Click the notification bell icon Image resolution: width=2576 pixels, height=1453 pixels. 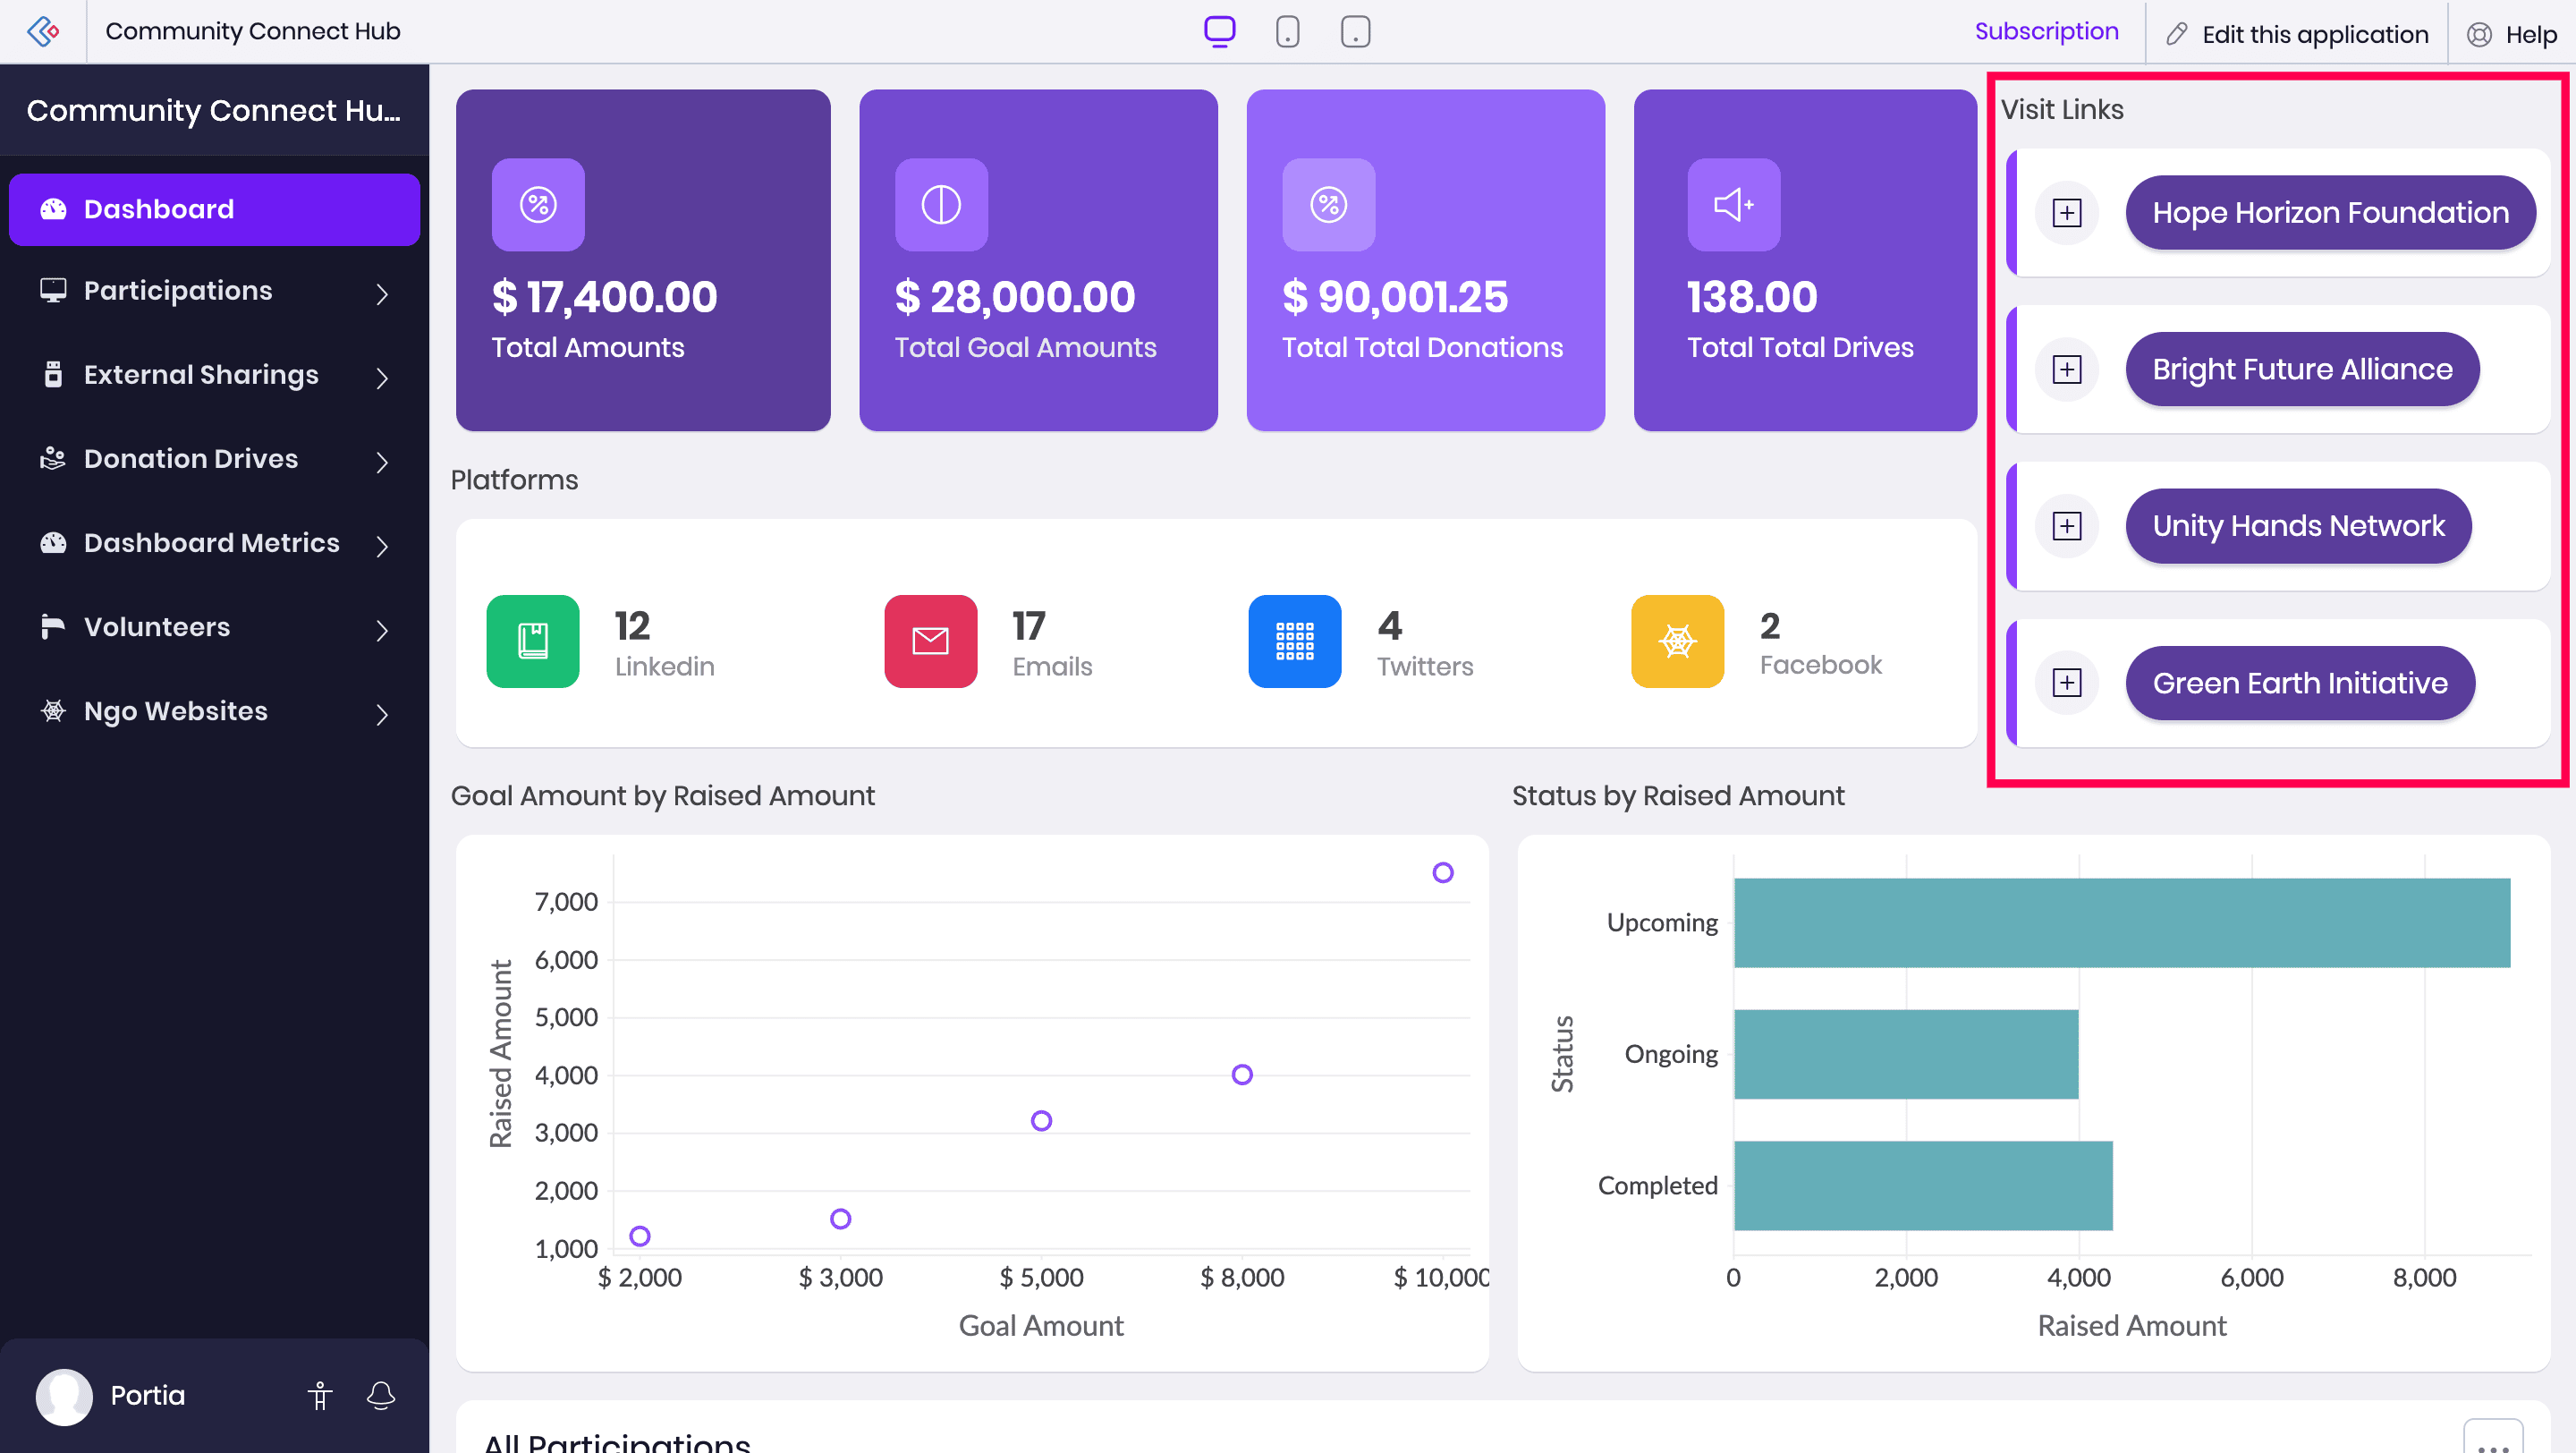tap(380, 1395)
